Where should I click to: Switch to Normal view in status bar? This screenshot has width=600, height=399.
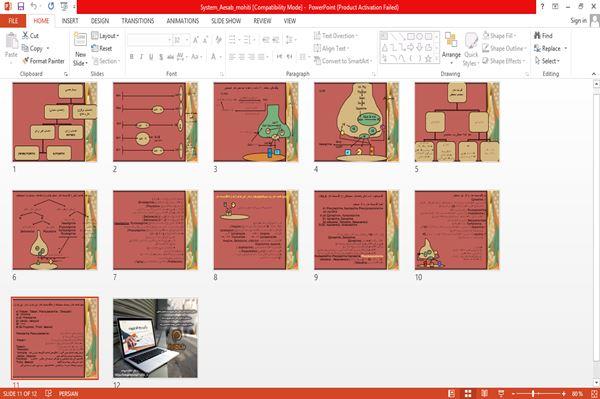pyautogui.click(x=452, y=393)
